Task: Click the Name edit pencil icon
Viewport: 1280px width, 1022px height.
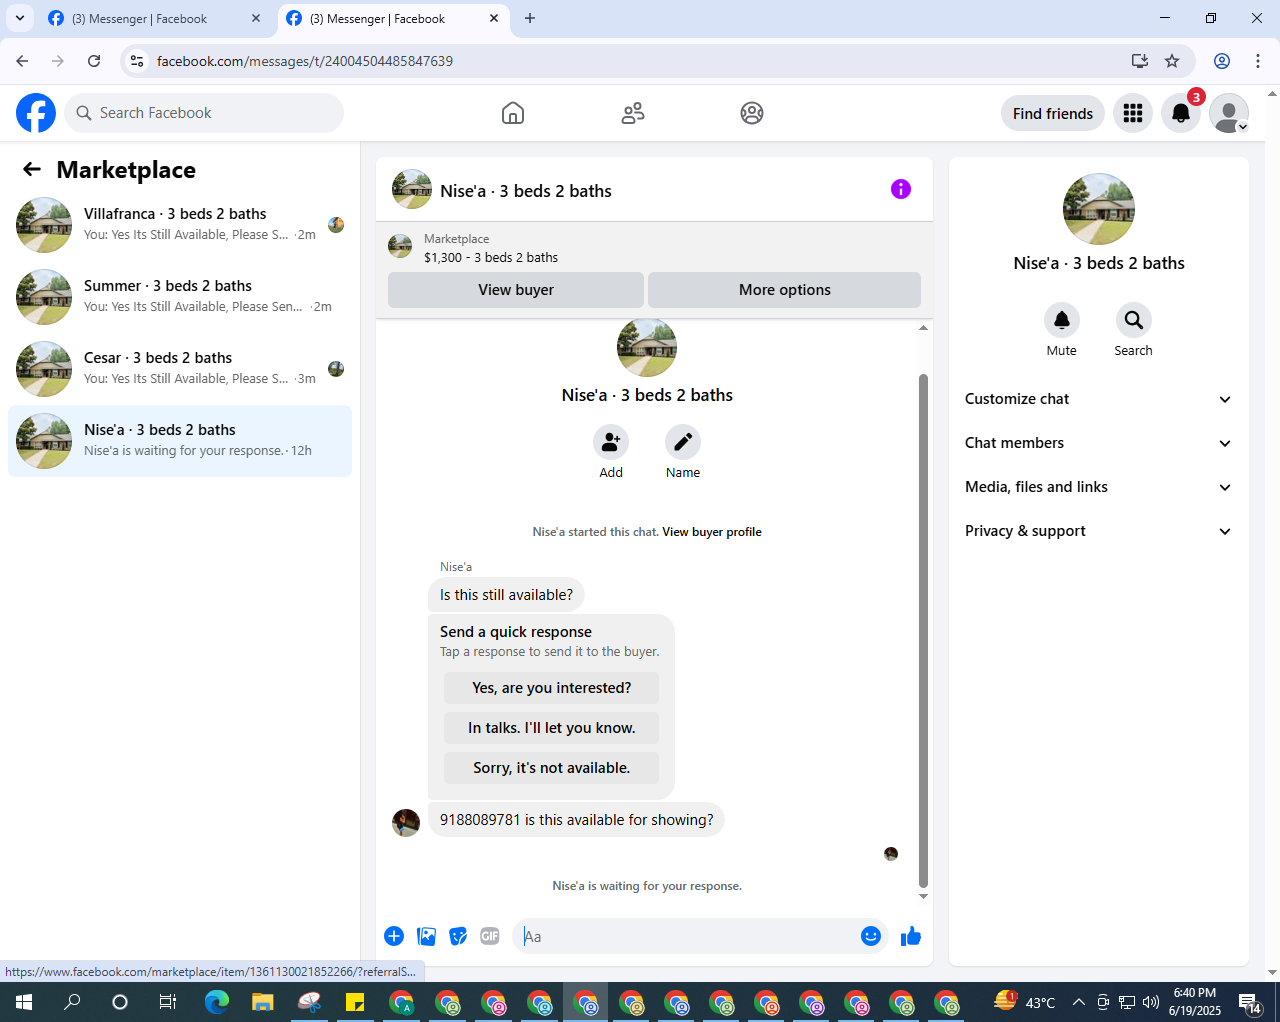Action: coord(683,442)
